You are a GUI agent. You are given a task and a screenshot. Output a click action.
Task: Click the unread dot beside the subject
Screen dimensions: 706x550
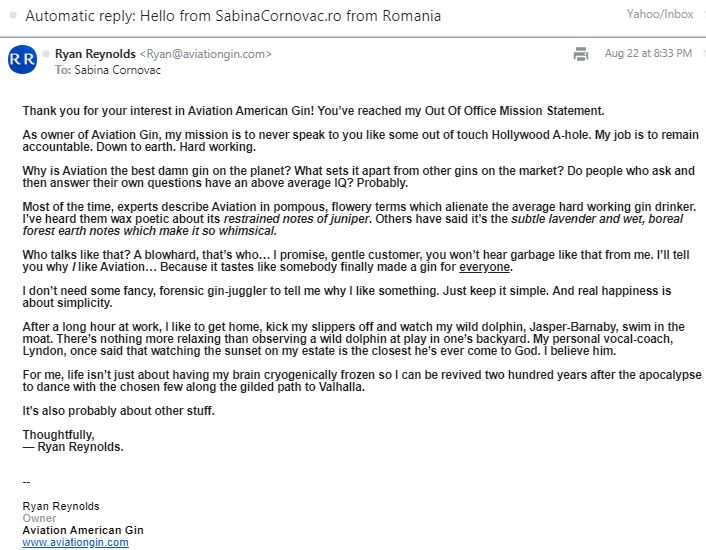(x=12, y=17)
